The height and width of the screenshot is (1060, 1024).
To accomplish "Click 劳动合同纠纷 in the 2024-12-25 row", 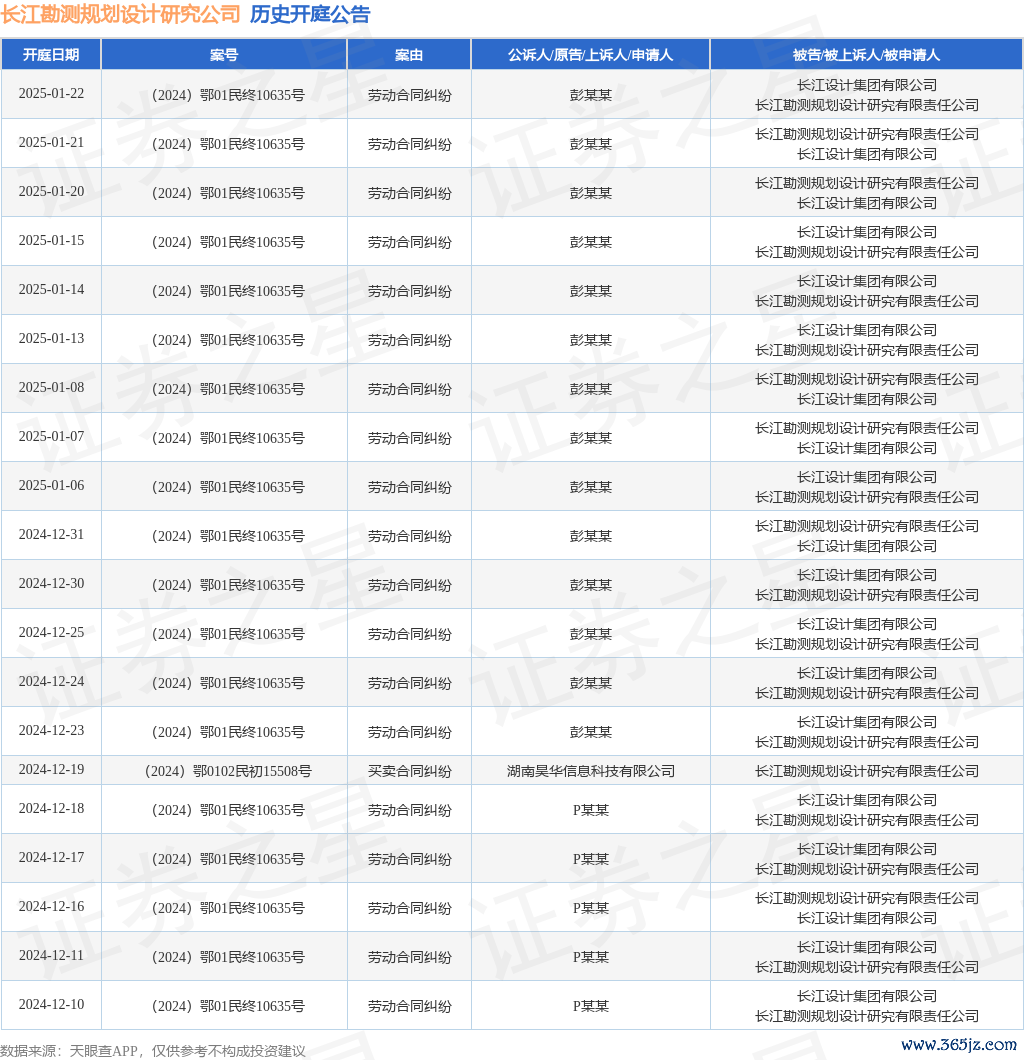I will (409, 634).
